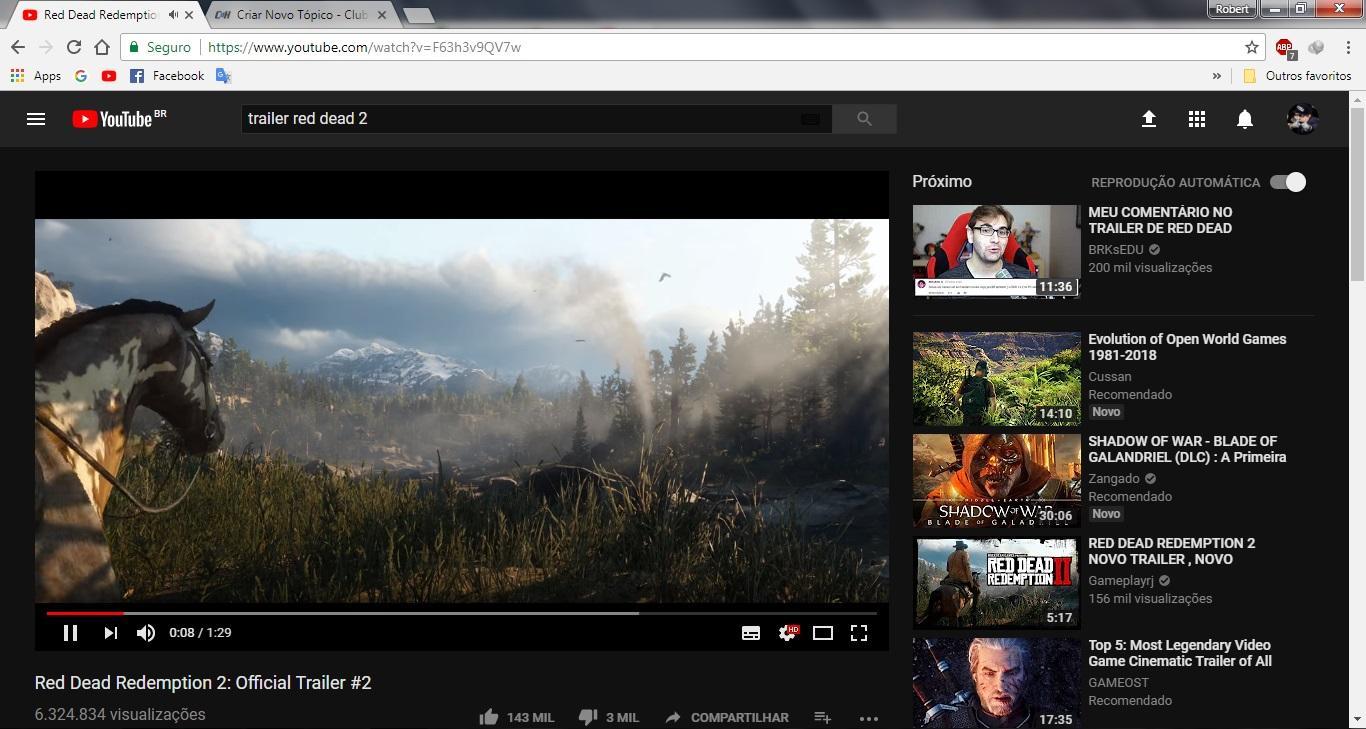Enter fullscreen mode
This screenshot has height=729, width=1366.
tap(859, 633)
